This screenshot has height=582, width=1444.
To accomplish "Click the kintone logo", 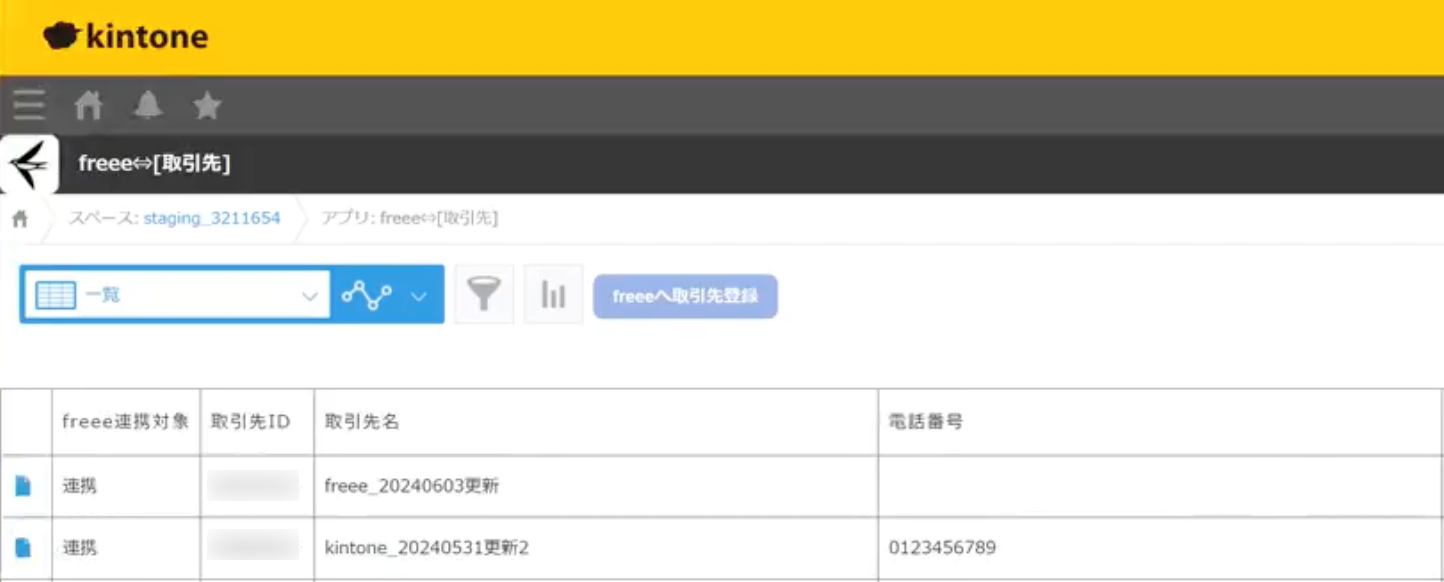I will pos(126,37).
